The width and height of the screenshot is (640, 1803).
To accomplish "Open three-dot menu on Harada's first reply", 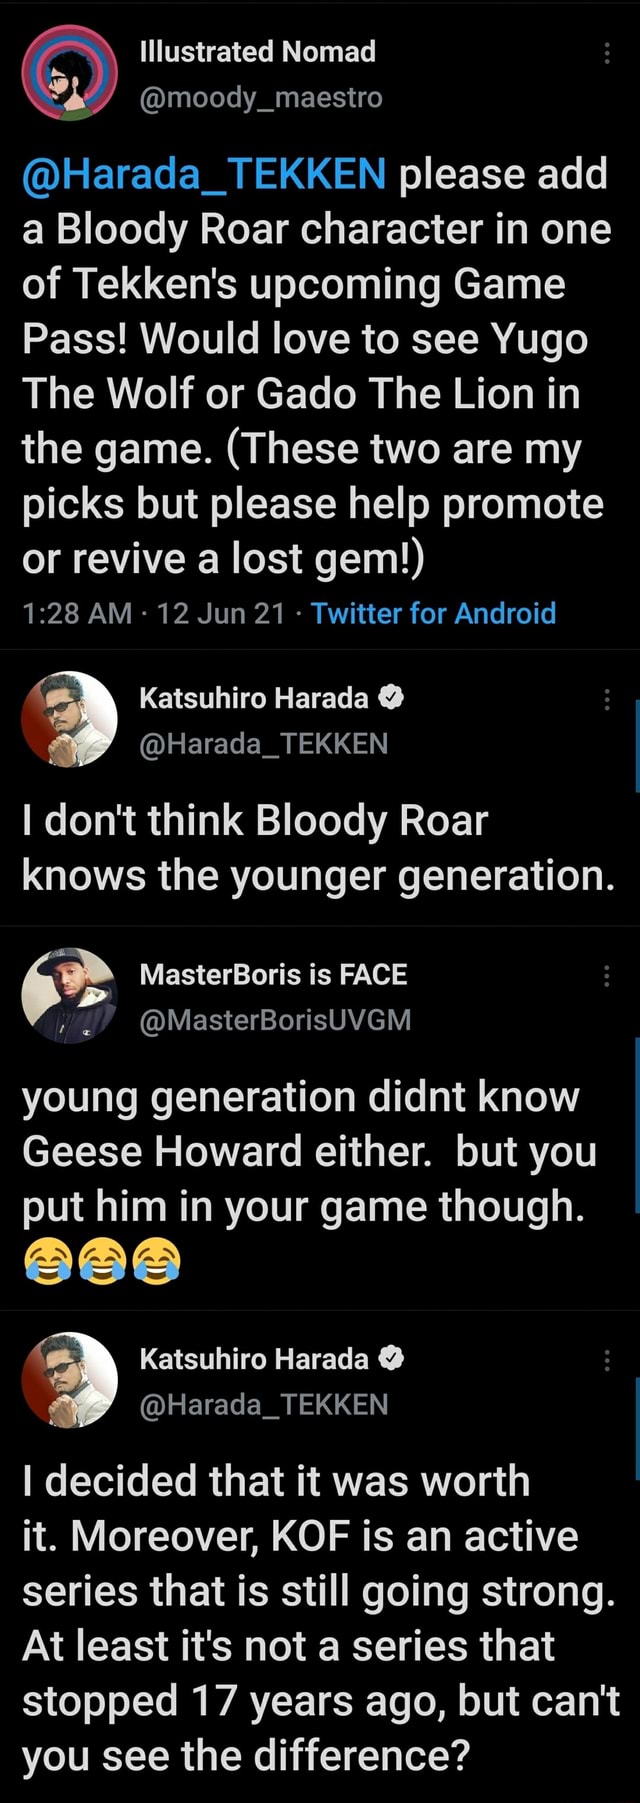I will [x=607, y=699].
